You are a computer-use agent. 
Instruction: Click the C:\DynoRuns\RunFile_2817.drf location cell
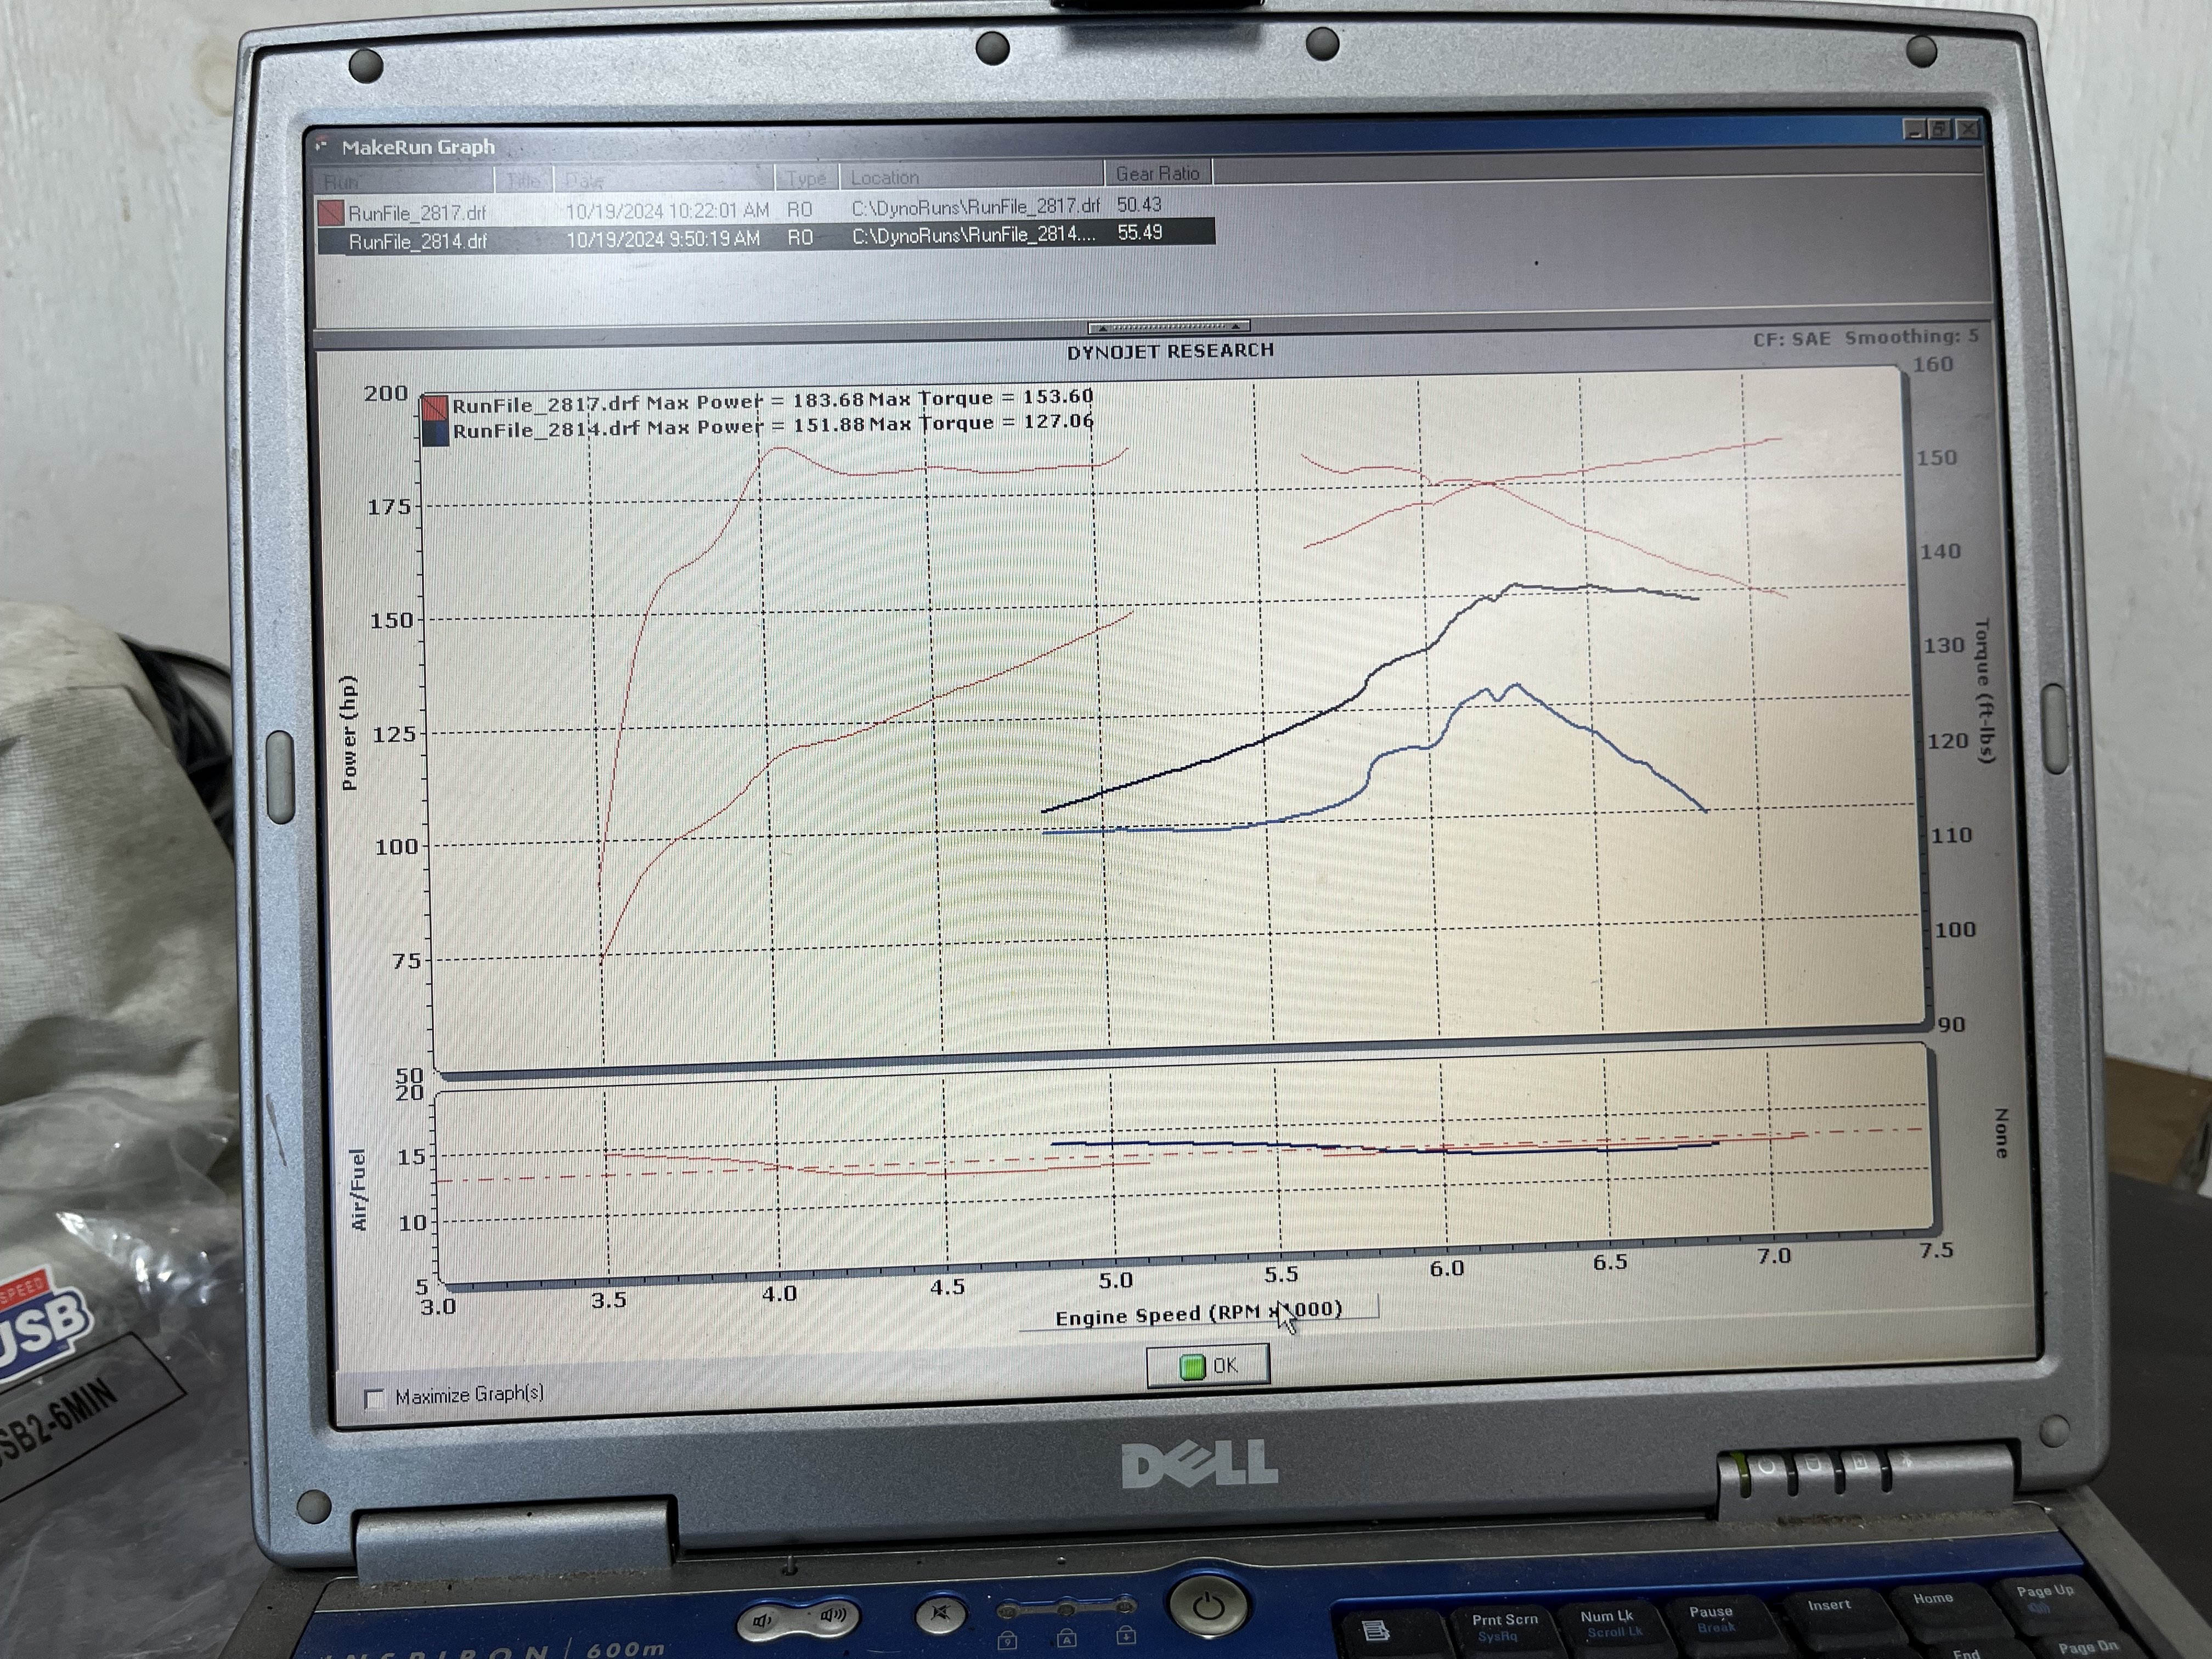(x=975, y=206)
